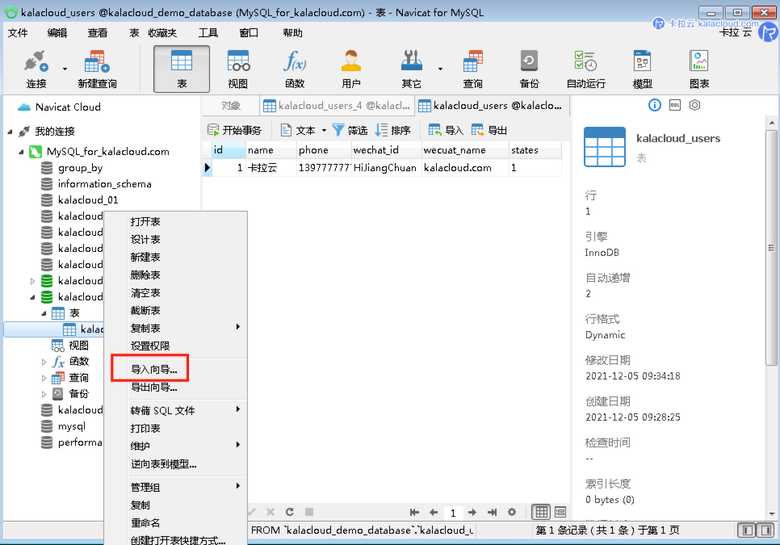This screenshot has width=780, height=545.
Task: Switch to the 对象 tab
Action: tap(230, 105)
